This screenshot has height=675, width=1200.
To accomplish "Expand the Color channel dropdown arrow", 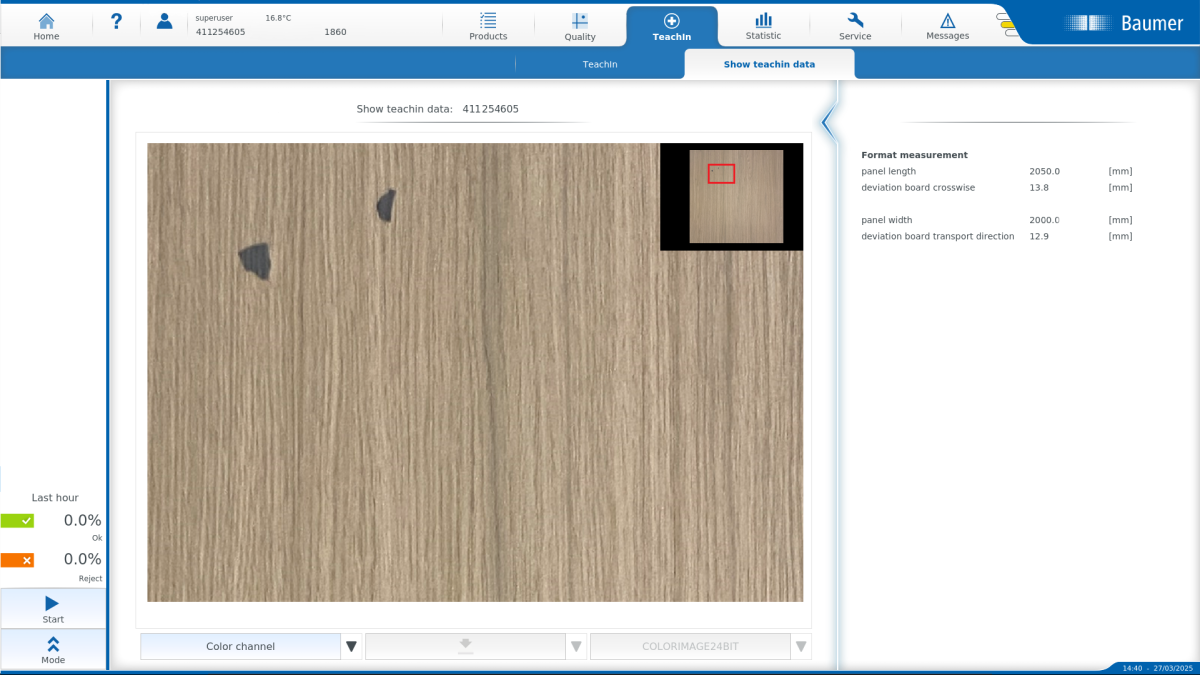I will pyautogui.click(x=351, y=647).
